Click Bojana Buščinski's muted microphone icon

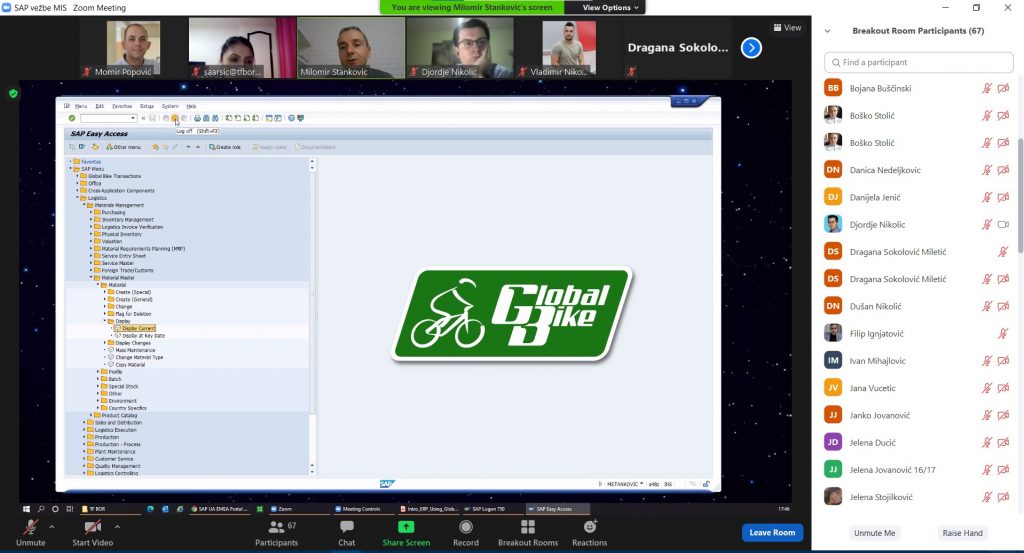tap(987, 88)
